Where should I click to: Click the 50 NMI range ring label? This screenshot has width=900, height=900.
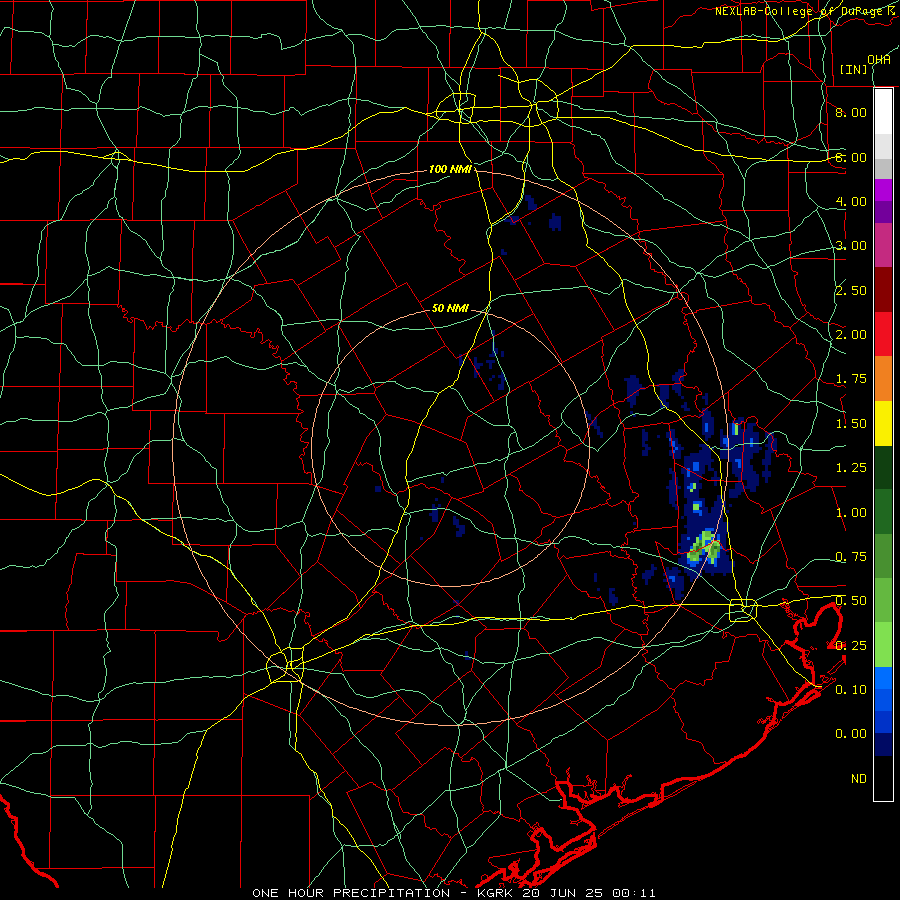click(450, 308)
